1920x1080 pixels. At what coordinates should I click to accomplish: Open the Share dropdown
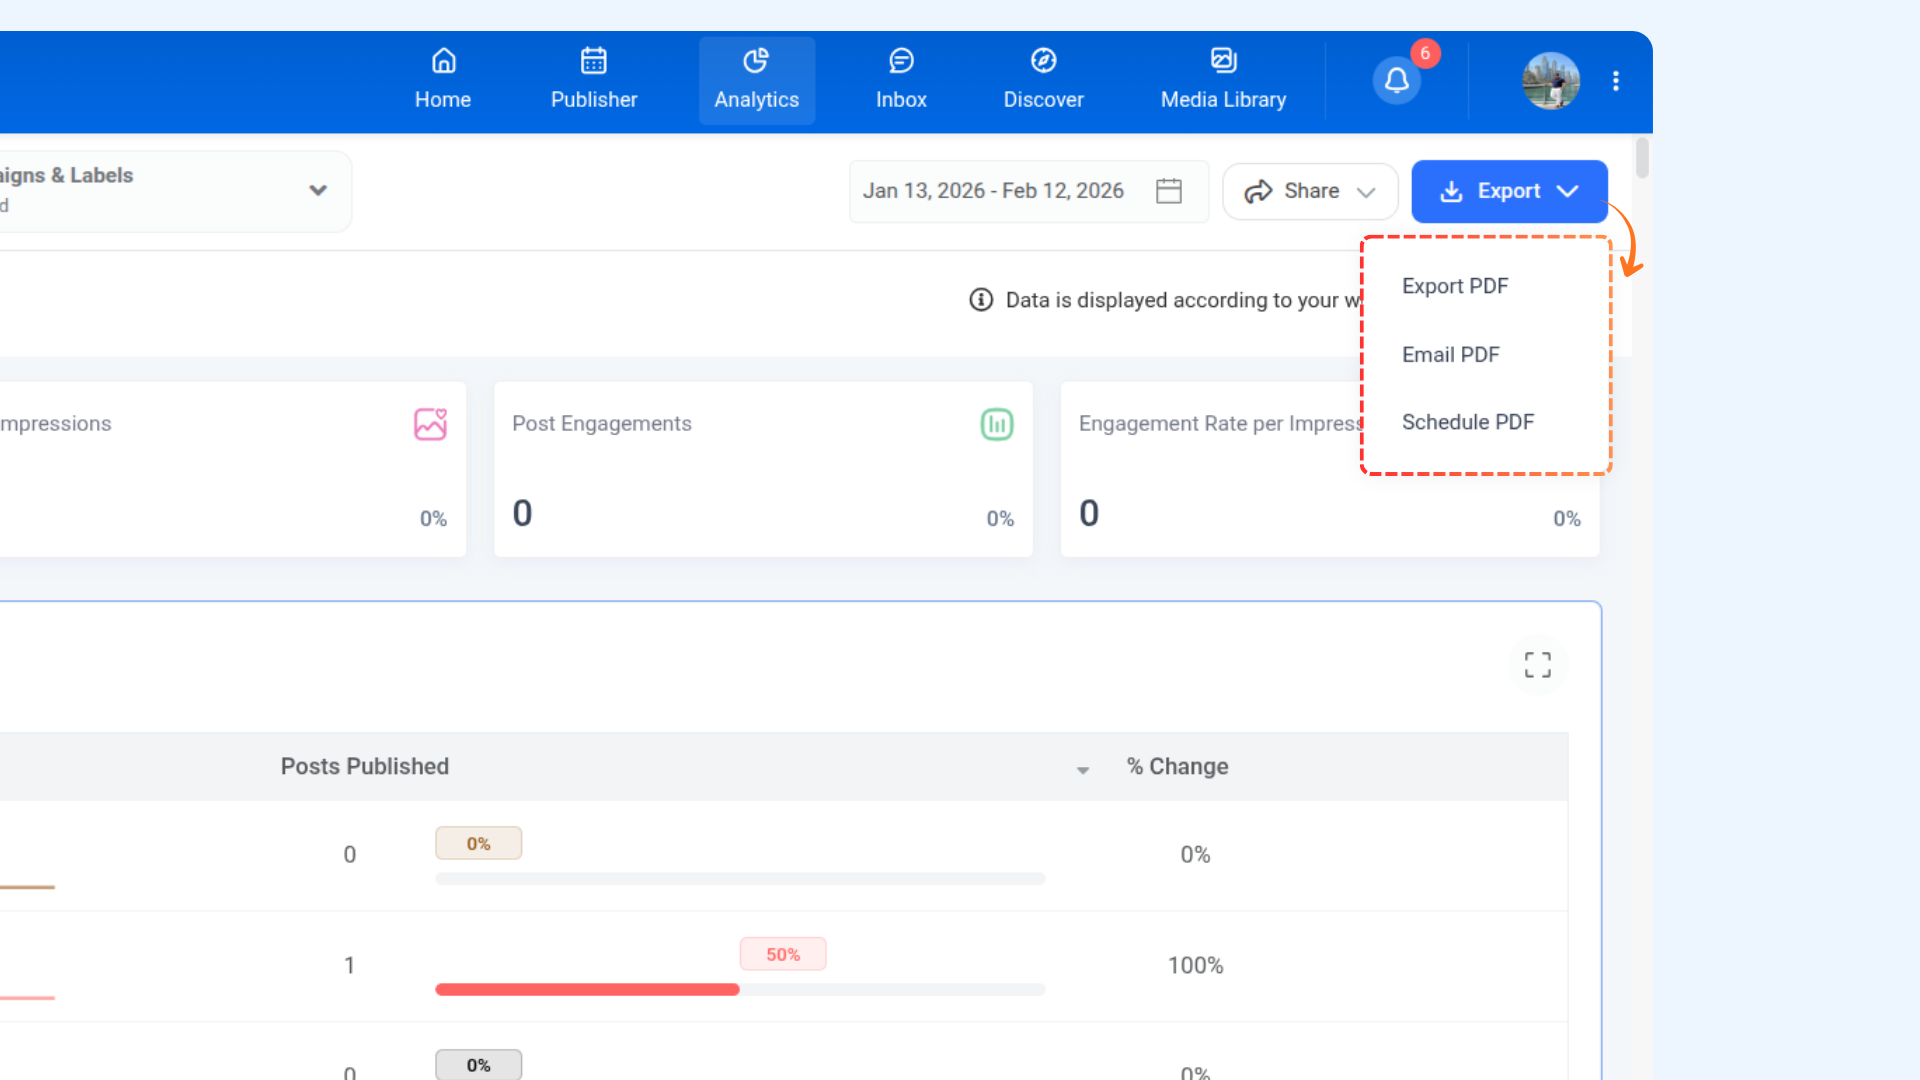tap(1310, 191)
